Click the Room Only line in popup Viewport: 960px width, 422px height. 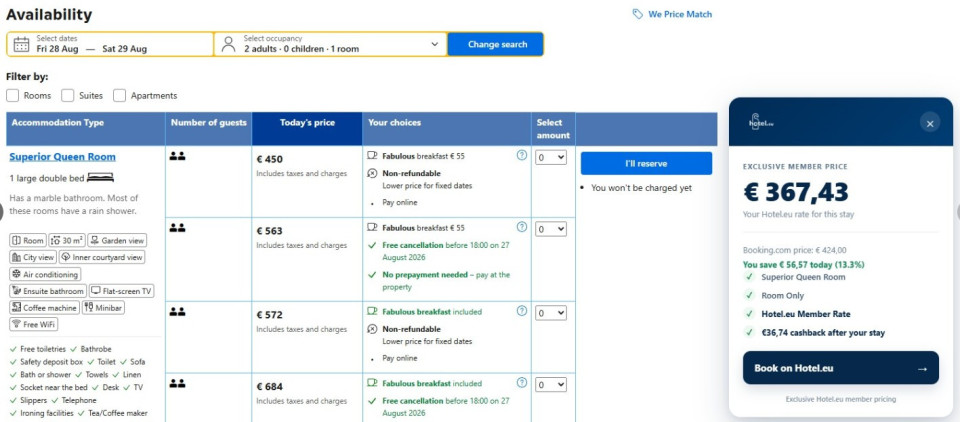(x=782, y=296)
